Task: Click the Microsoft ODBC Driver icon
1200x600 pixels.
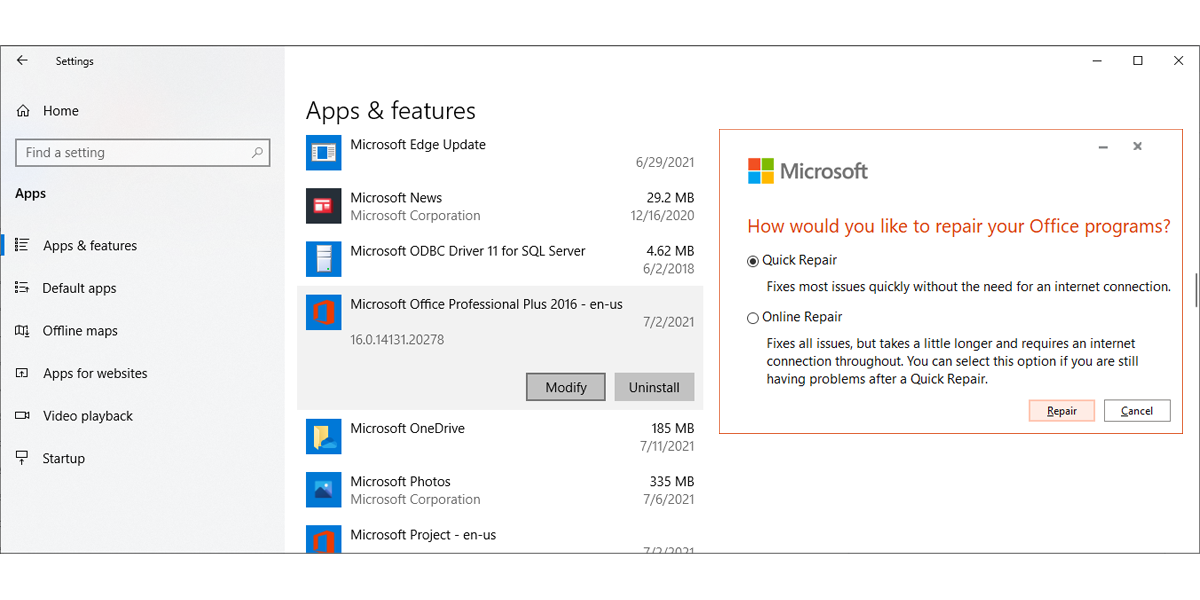Action: (323, 259)
